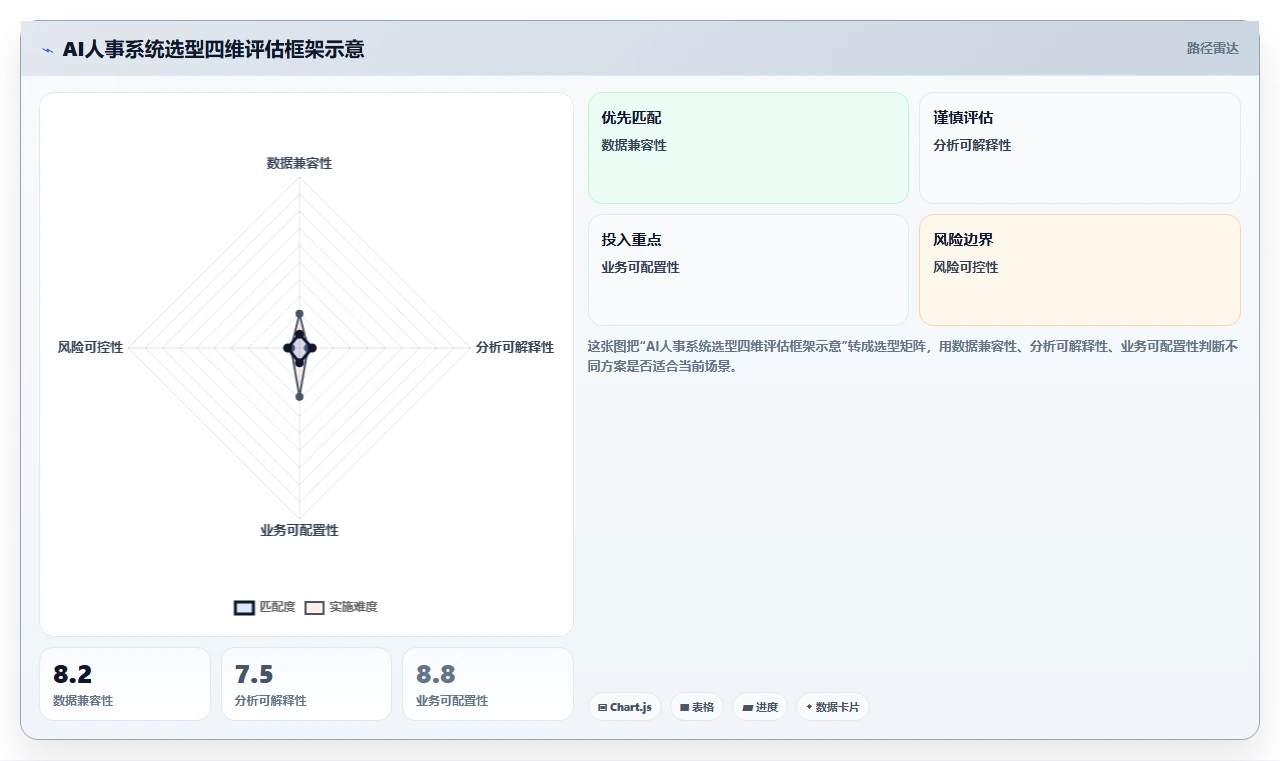The height and width of the screenshot is (761, 1280).
Task: Click the radar axis label 分析可解释性
Action: [x=515, y=347]
